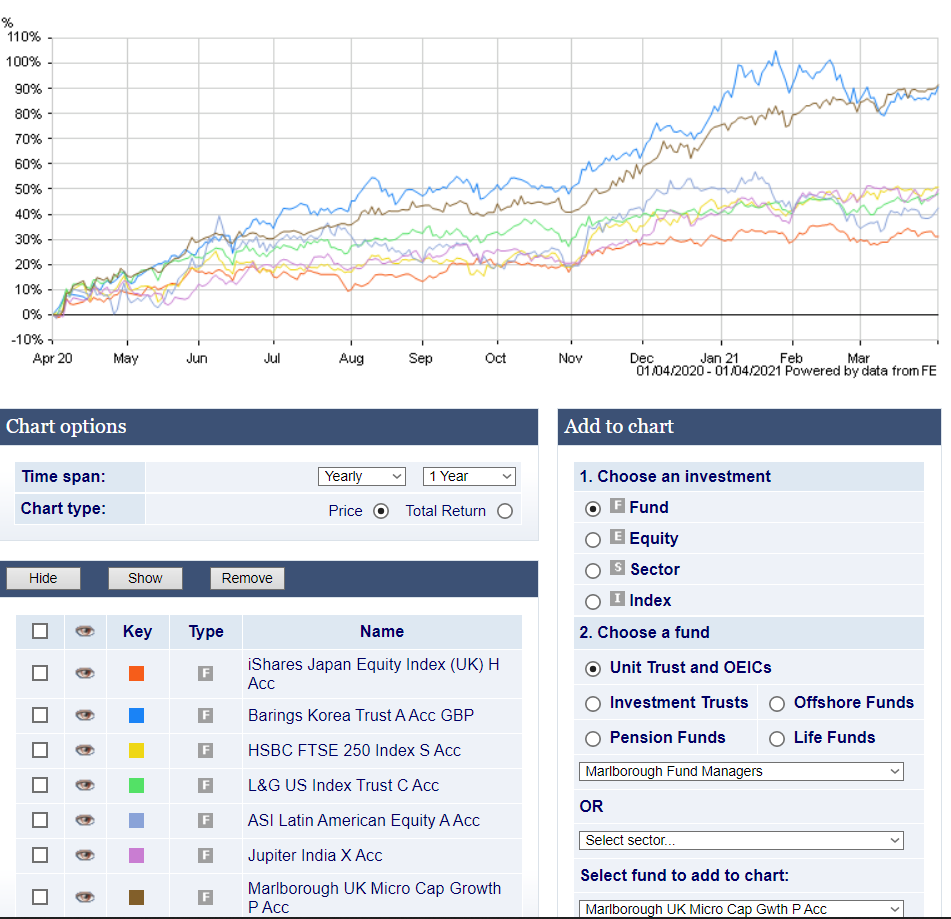The width and height of the screenshot is (951, 919).
Task: Check the HSBC FTSE 250 Index S Acc box
Action: 40,751
